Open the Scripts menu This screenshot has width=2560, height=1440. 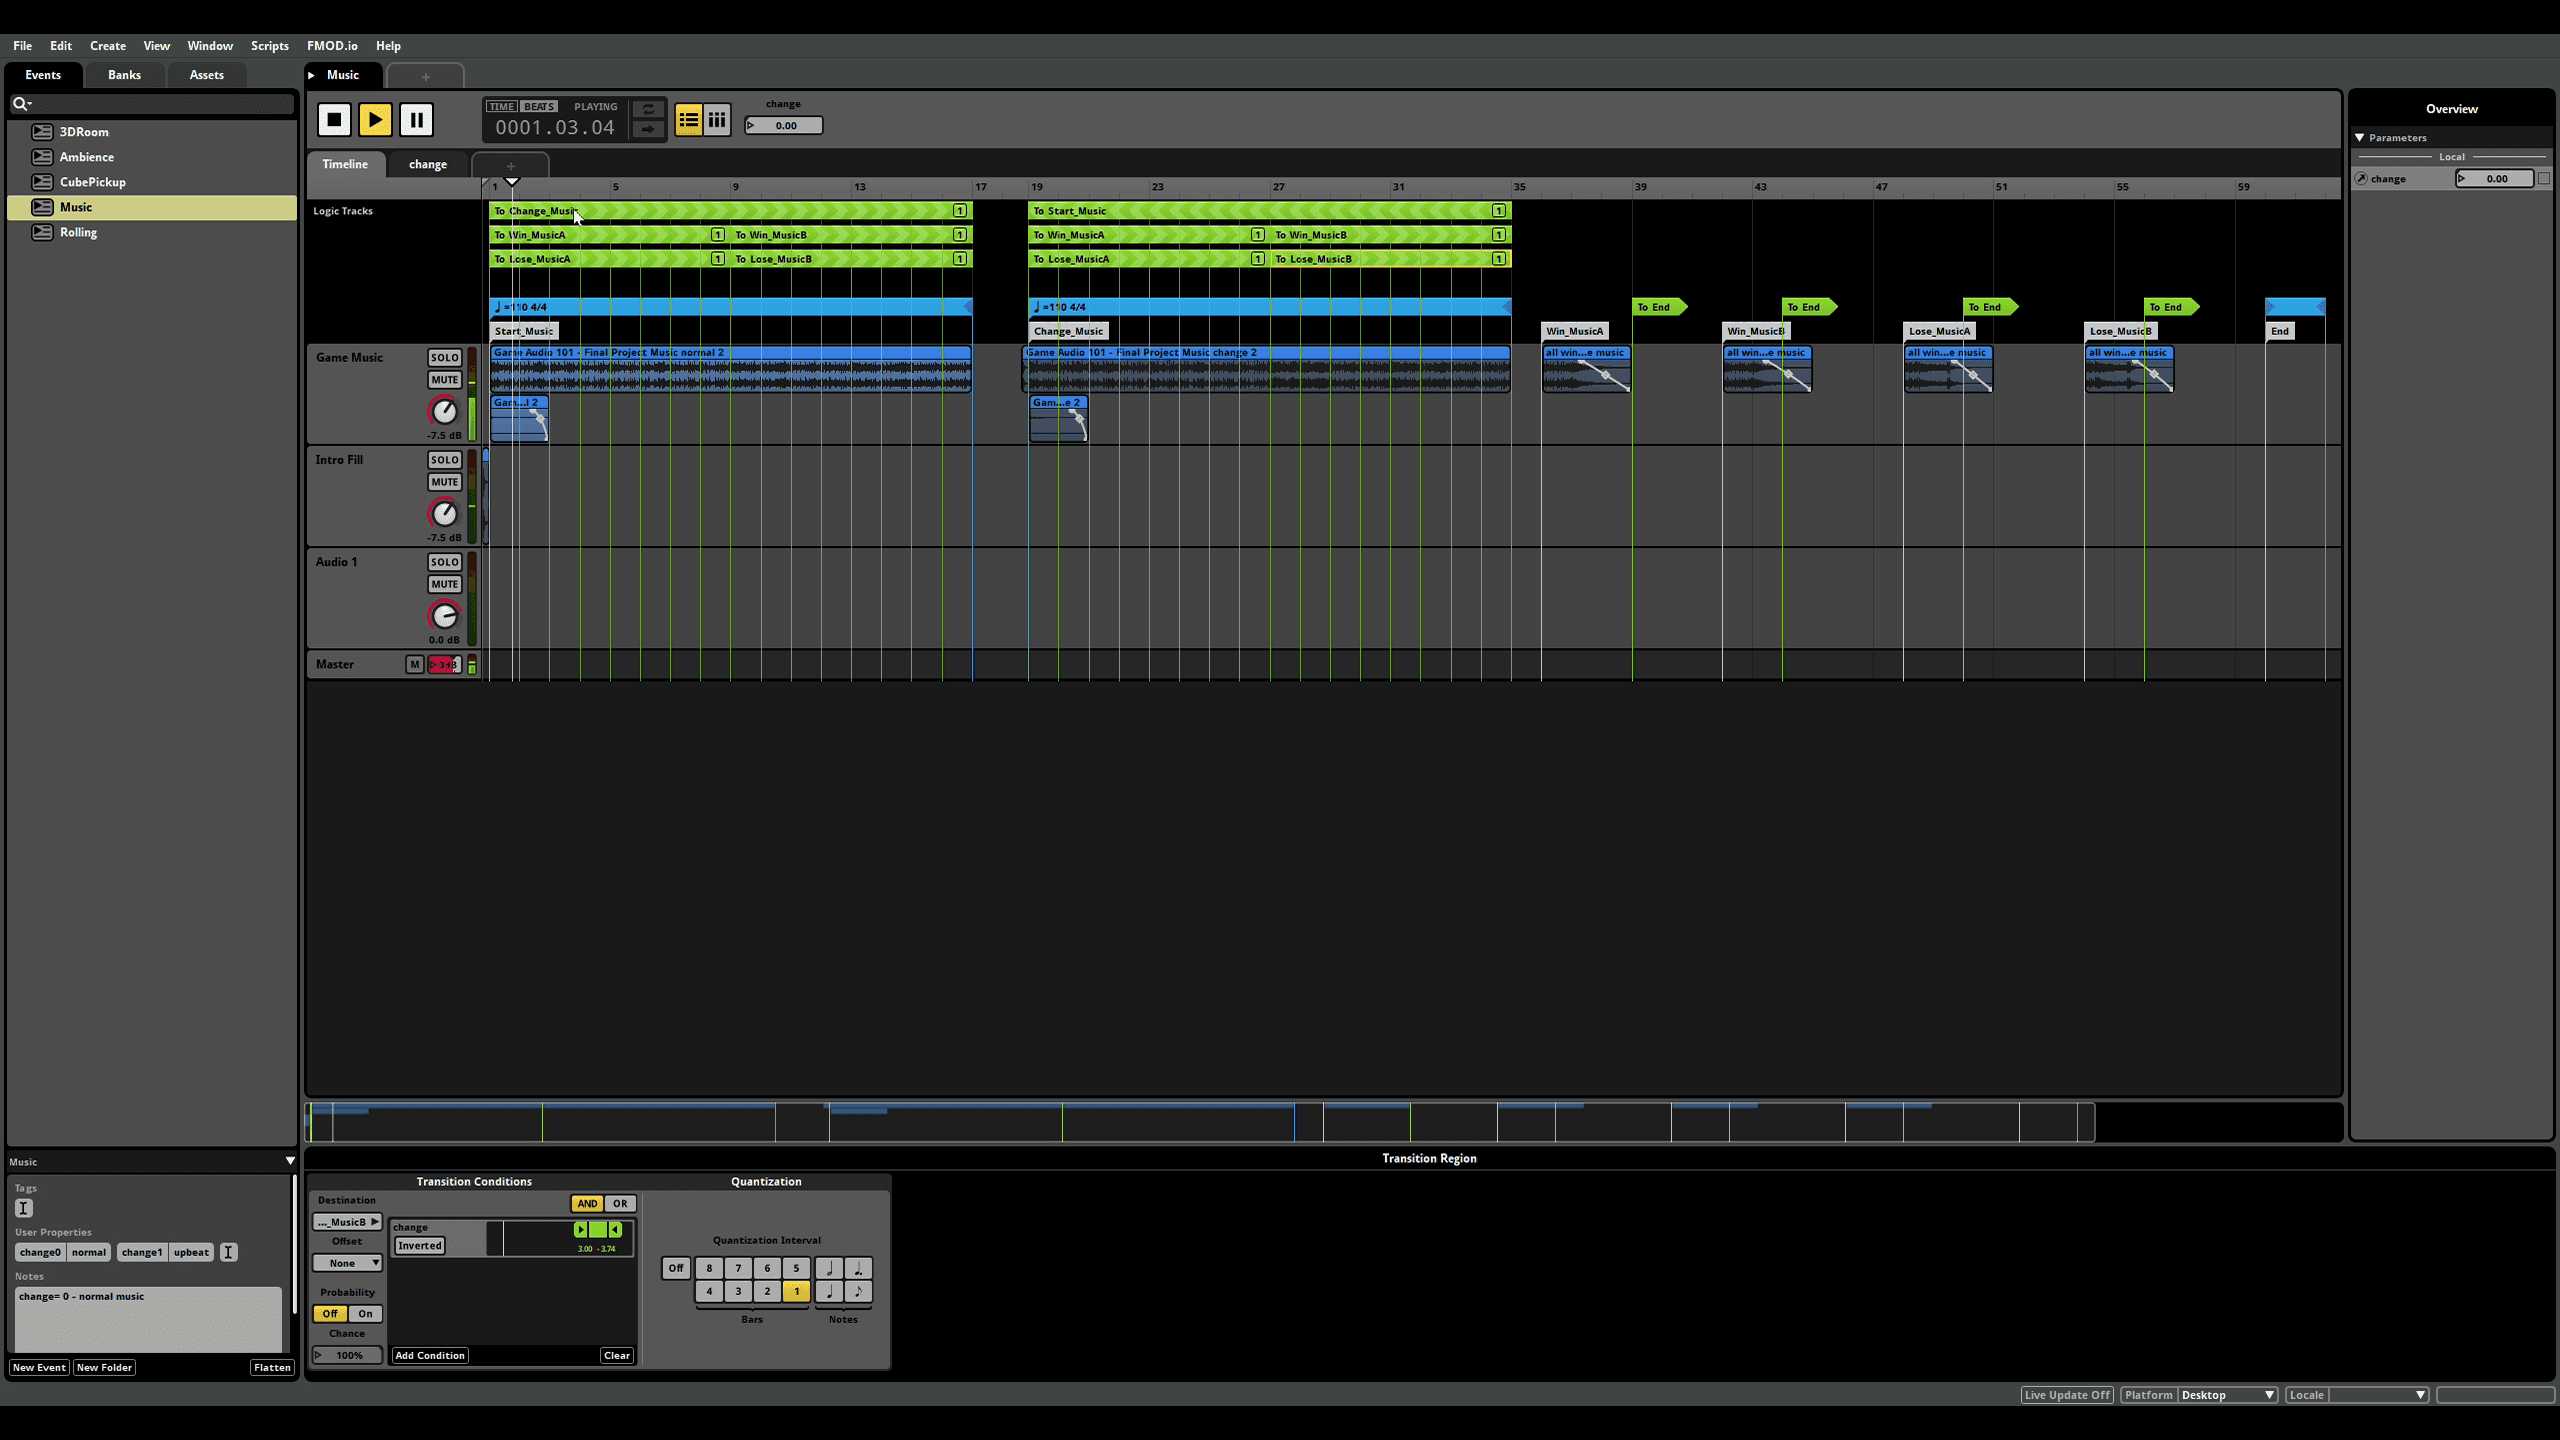[269, 46]
